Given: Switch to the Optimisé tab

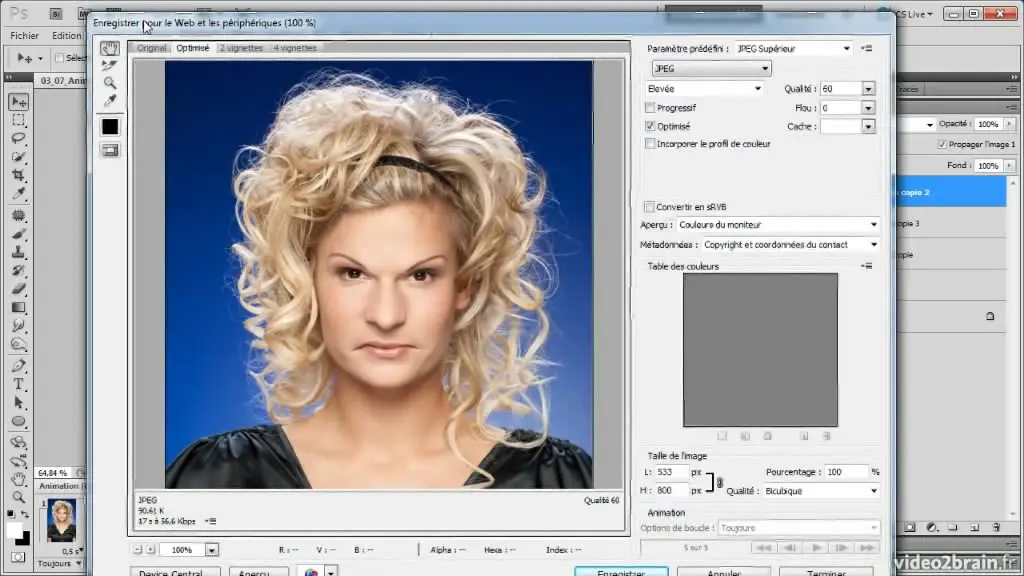Looking at the screenshot, I should [x=193, y=48].
